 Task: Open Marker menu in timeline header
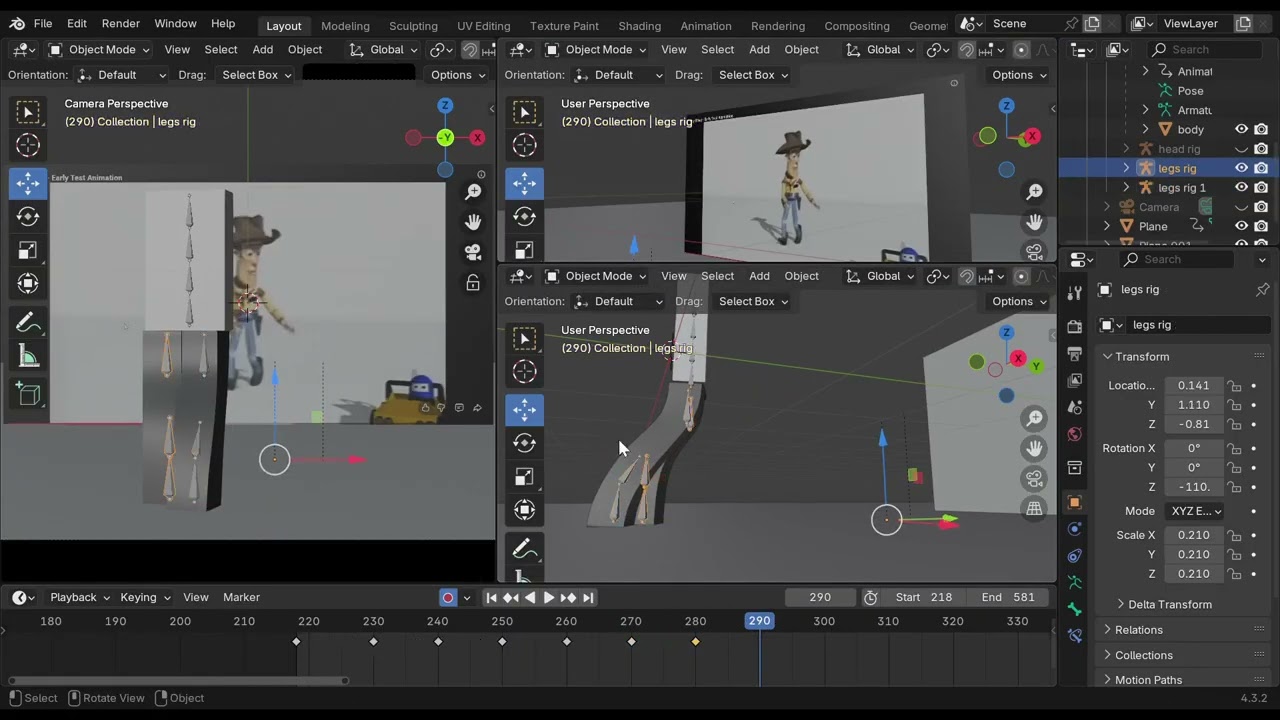tap(241, 598)
